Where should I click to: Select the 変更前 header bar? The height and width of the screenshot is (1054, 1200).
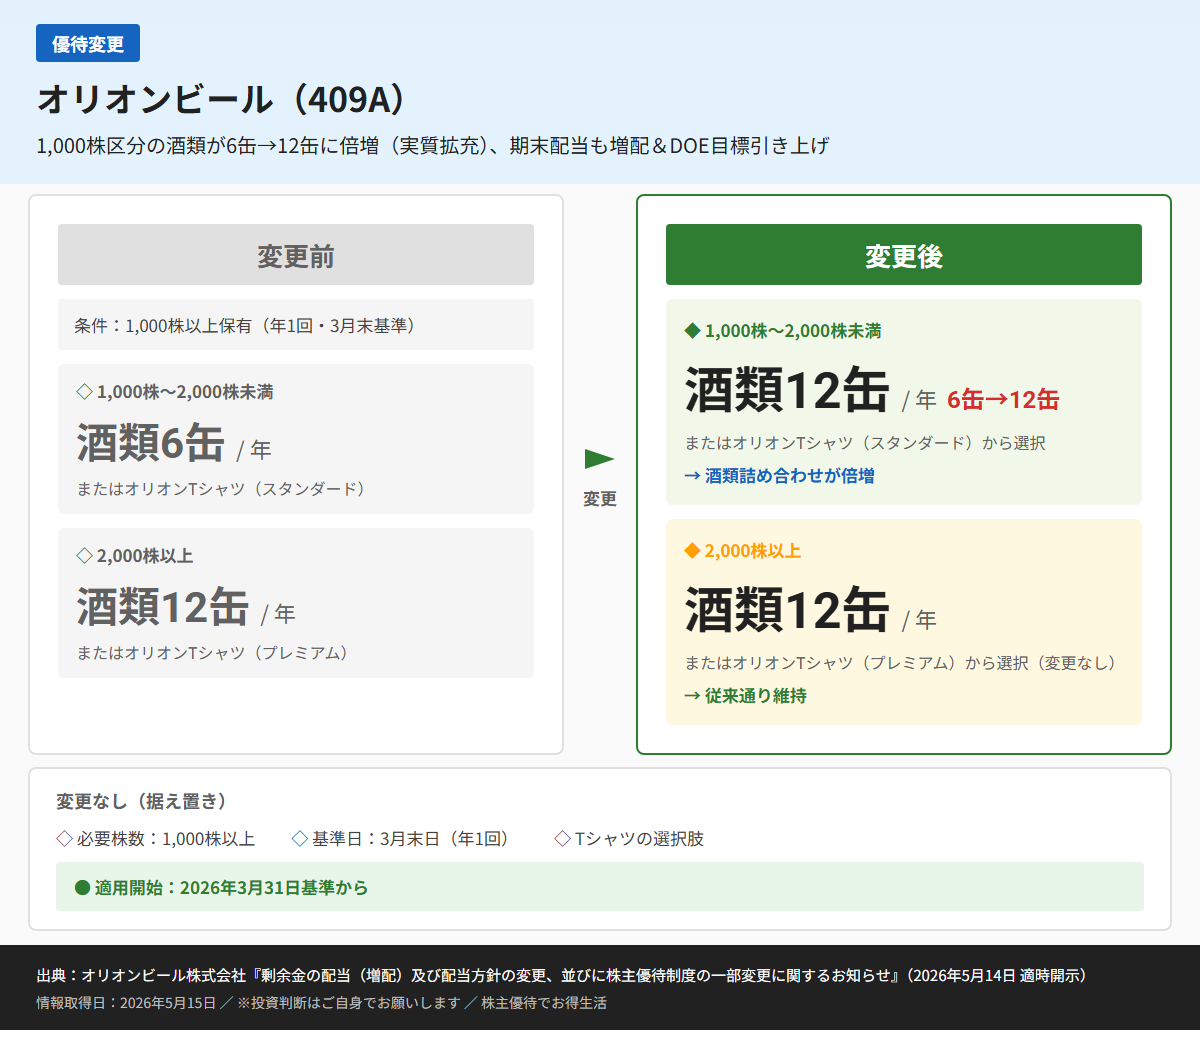pyautogui.click(x=296, y=255)
